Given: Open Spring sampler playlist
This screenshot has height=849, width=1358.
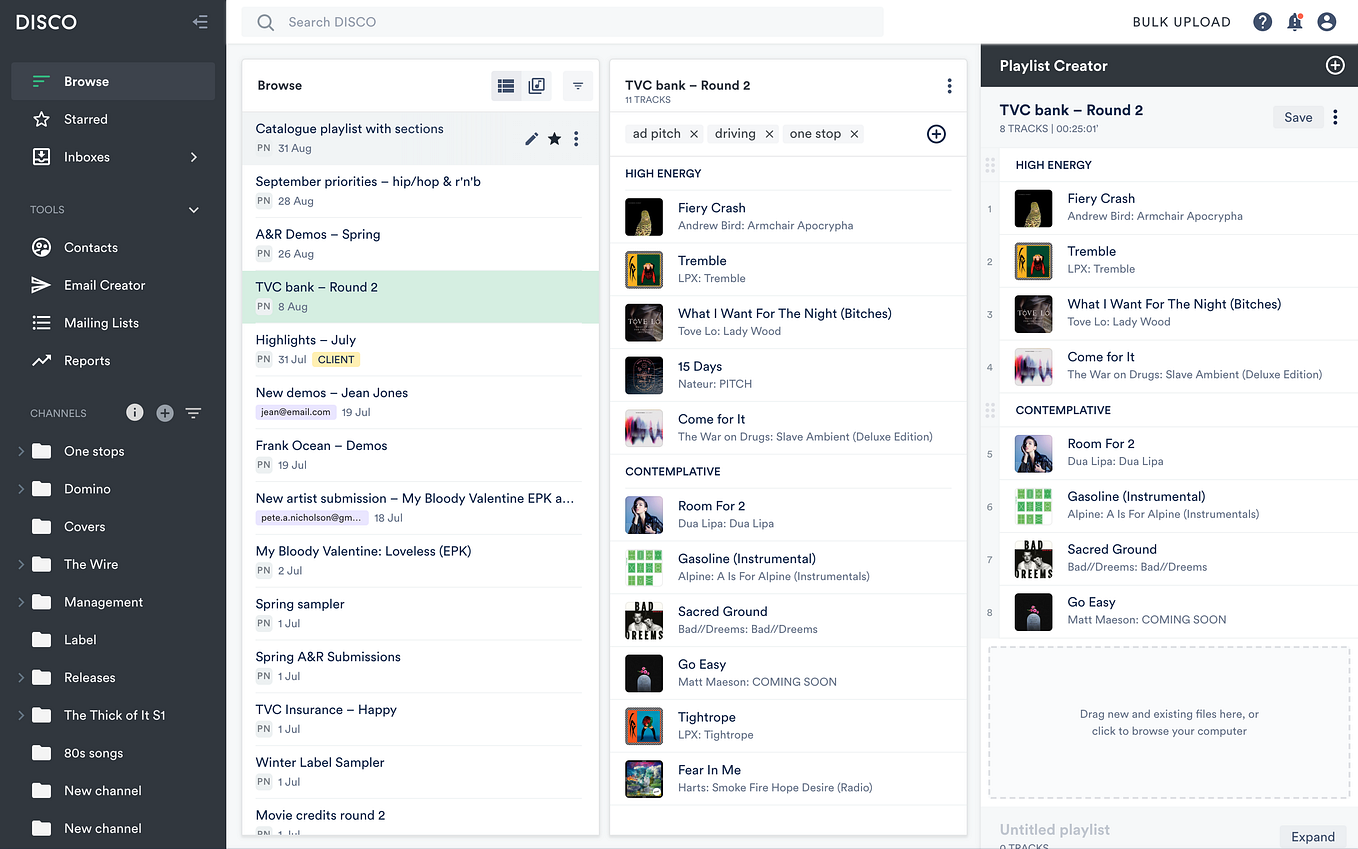Looking at the screenshot, I should (420, 614).
